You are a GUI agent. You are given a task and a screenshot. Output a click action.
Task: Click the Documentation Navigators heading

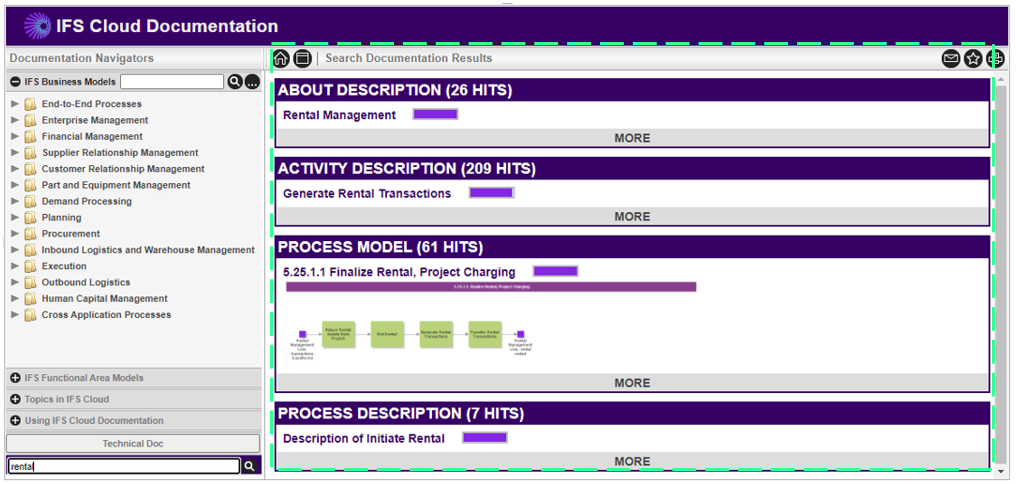click(x=82, y=58)
